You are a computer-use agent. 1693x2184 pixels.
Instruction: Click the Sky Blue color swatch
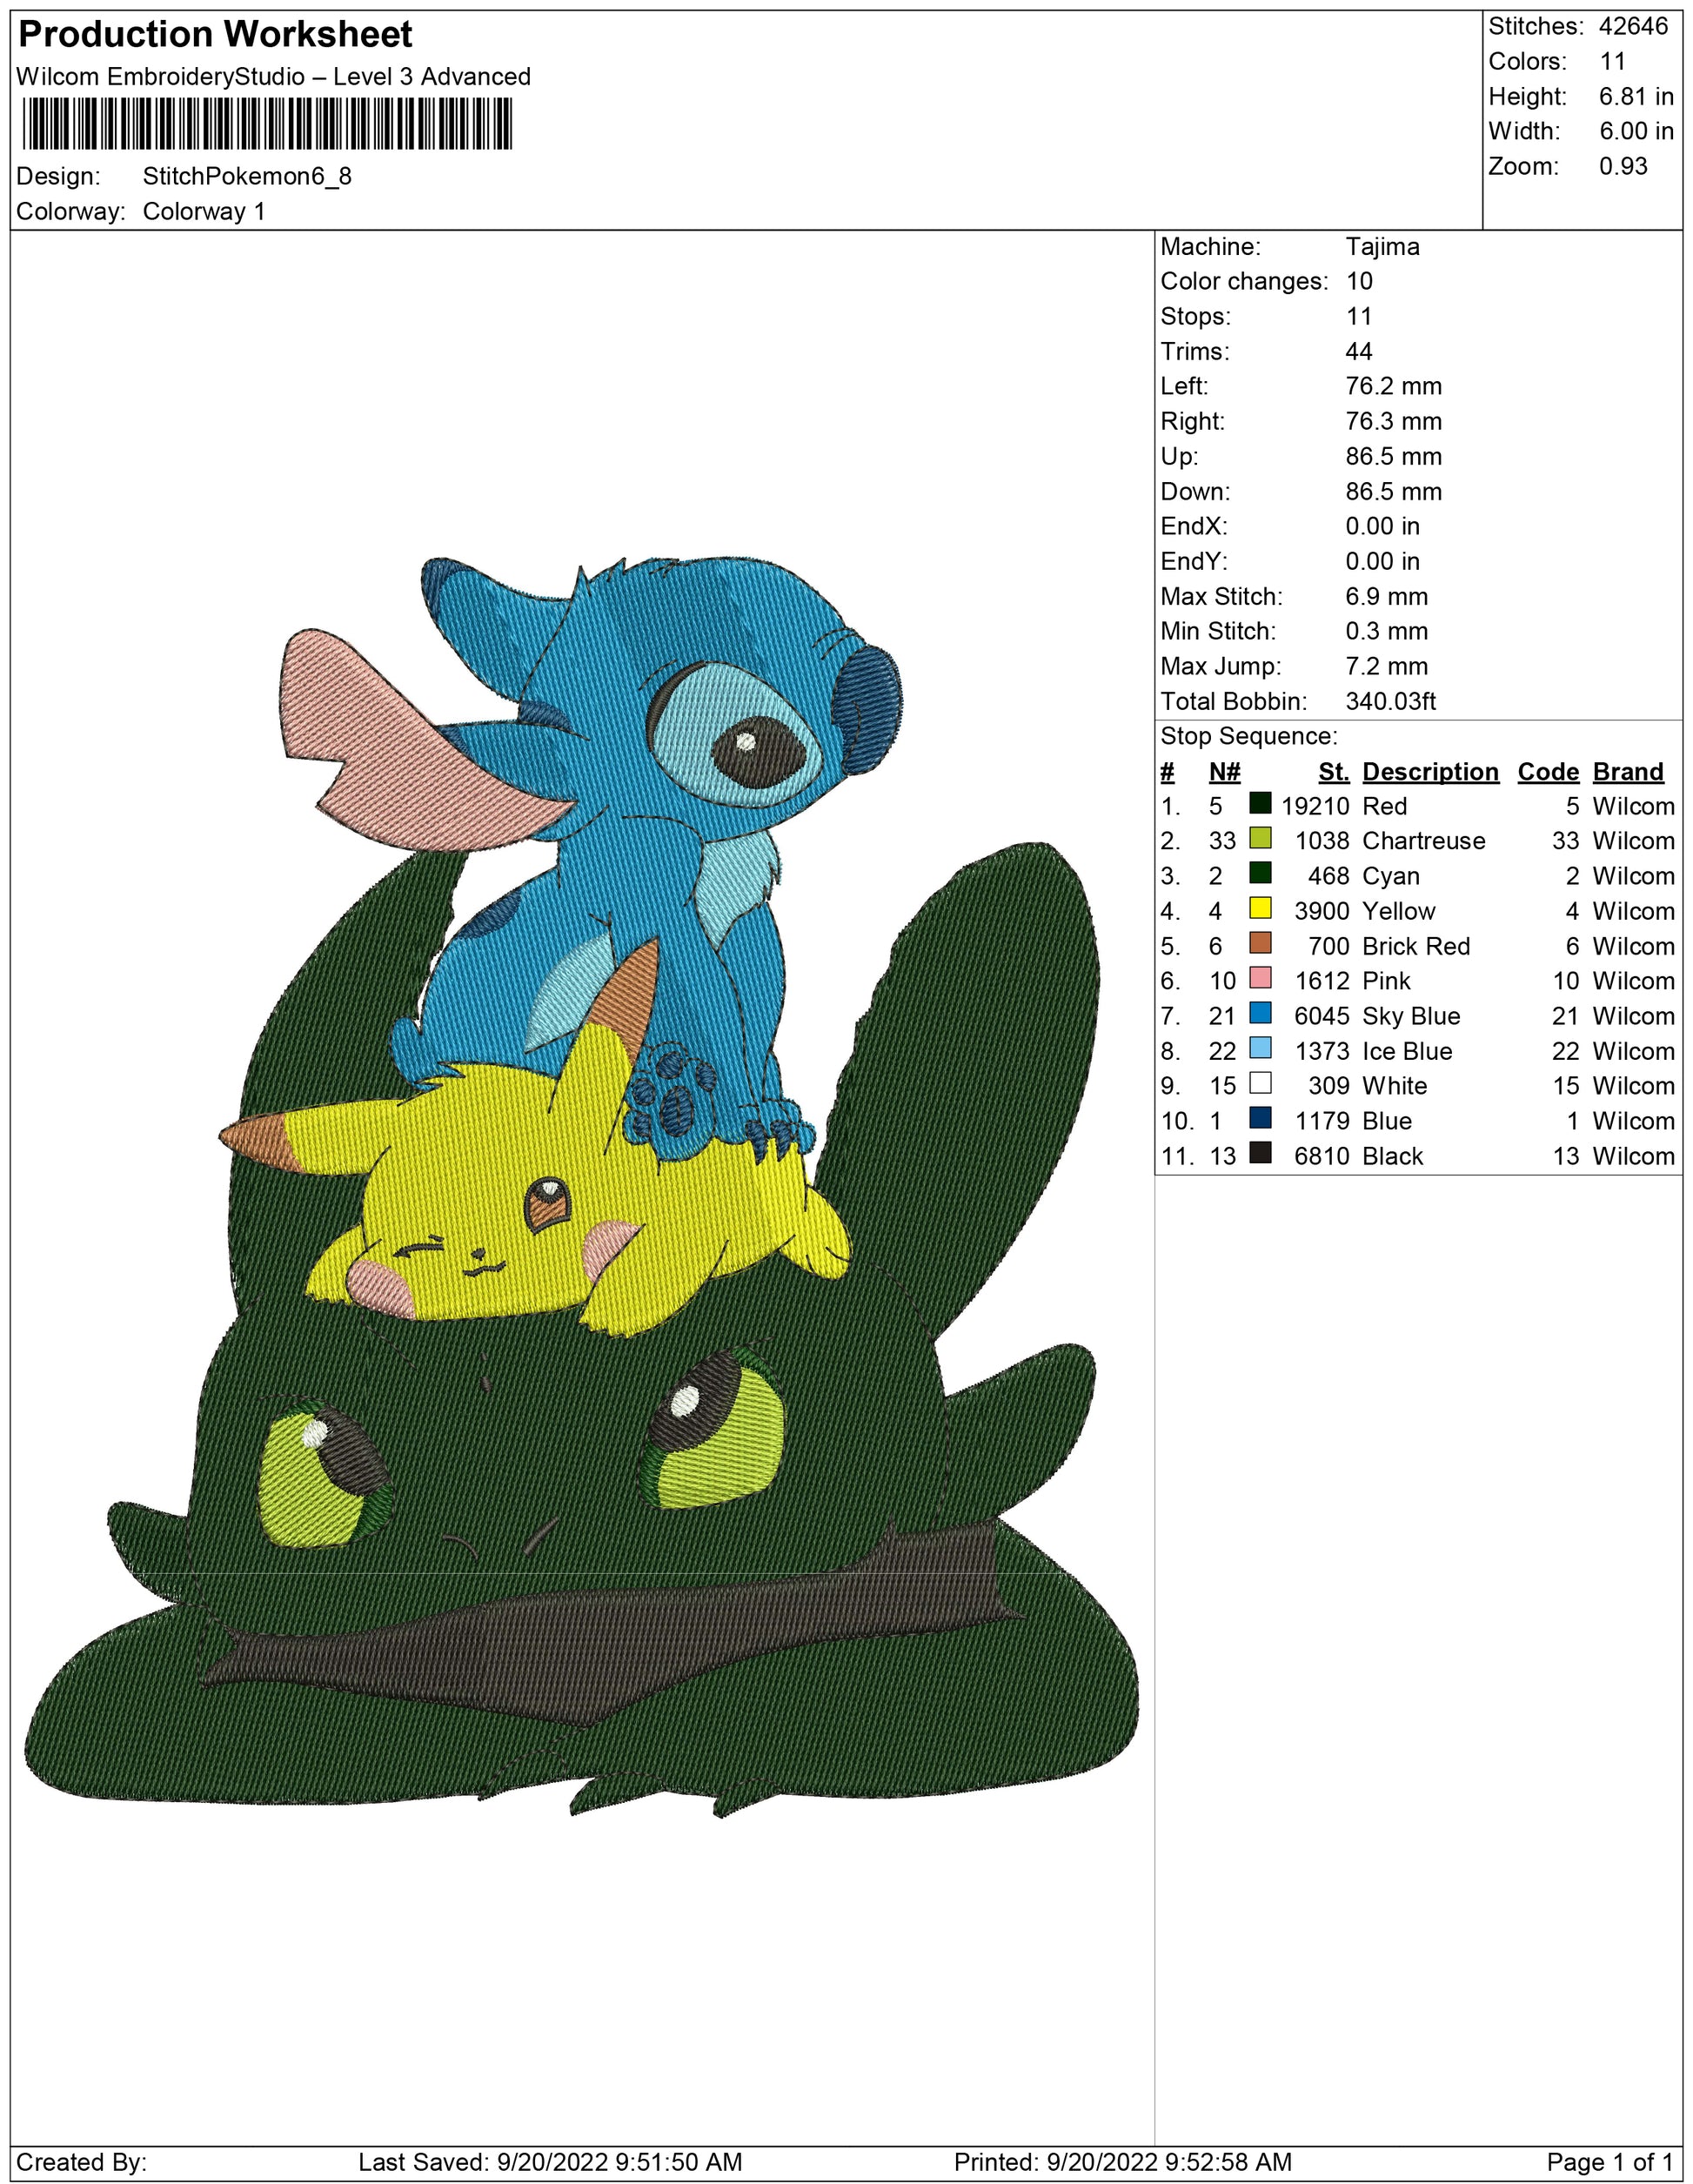point(1260,1014)
